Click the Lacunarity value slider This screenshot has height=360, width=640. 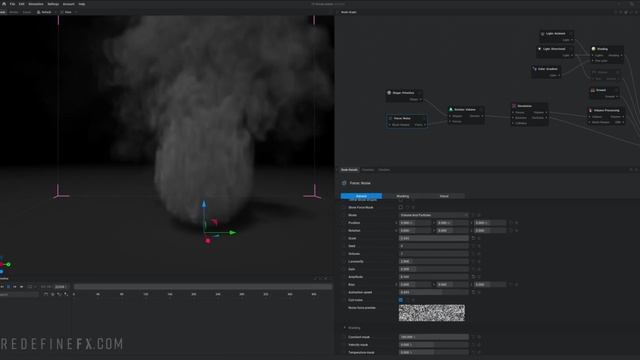tap(433, 261)
